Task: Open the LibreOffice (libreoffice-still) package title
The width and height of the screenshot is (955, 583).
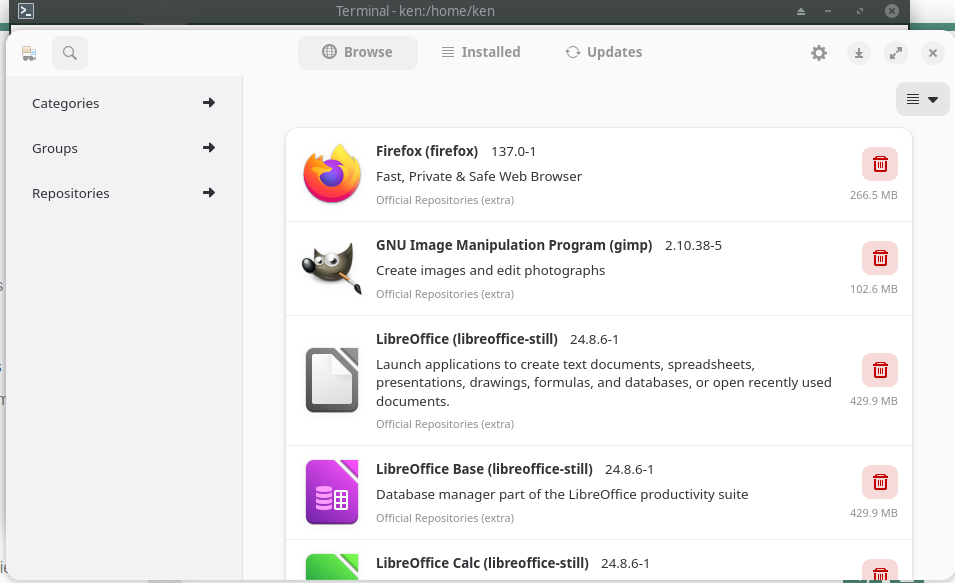Action: point(467,339)
